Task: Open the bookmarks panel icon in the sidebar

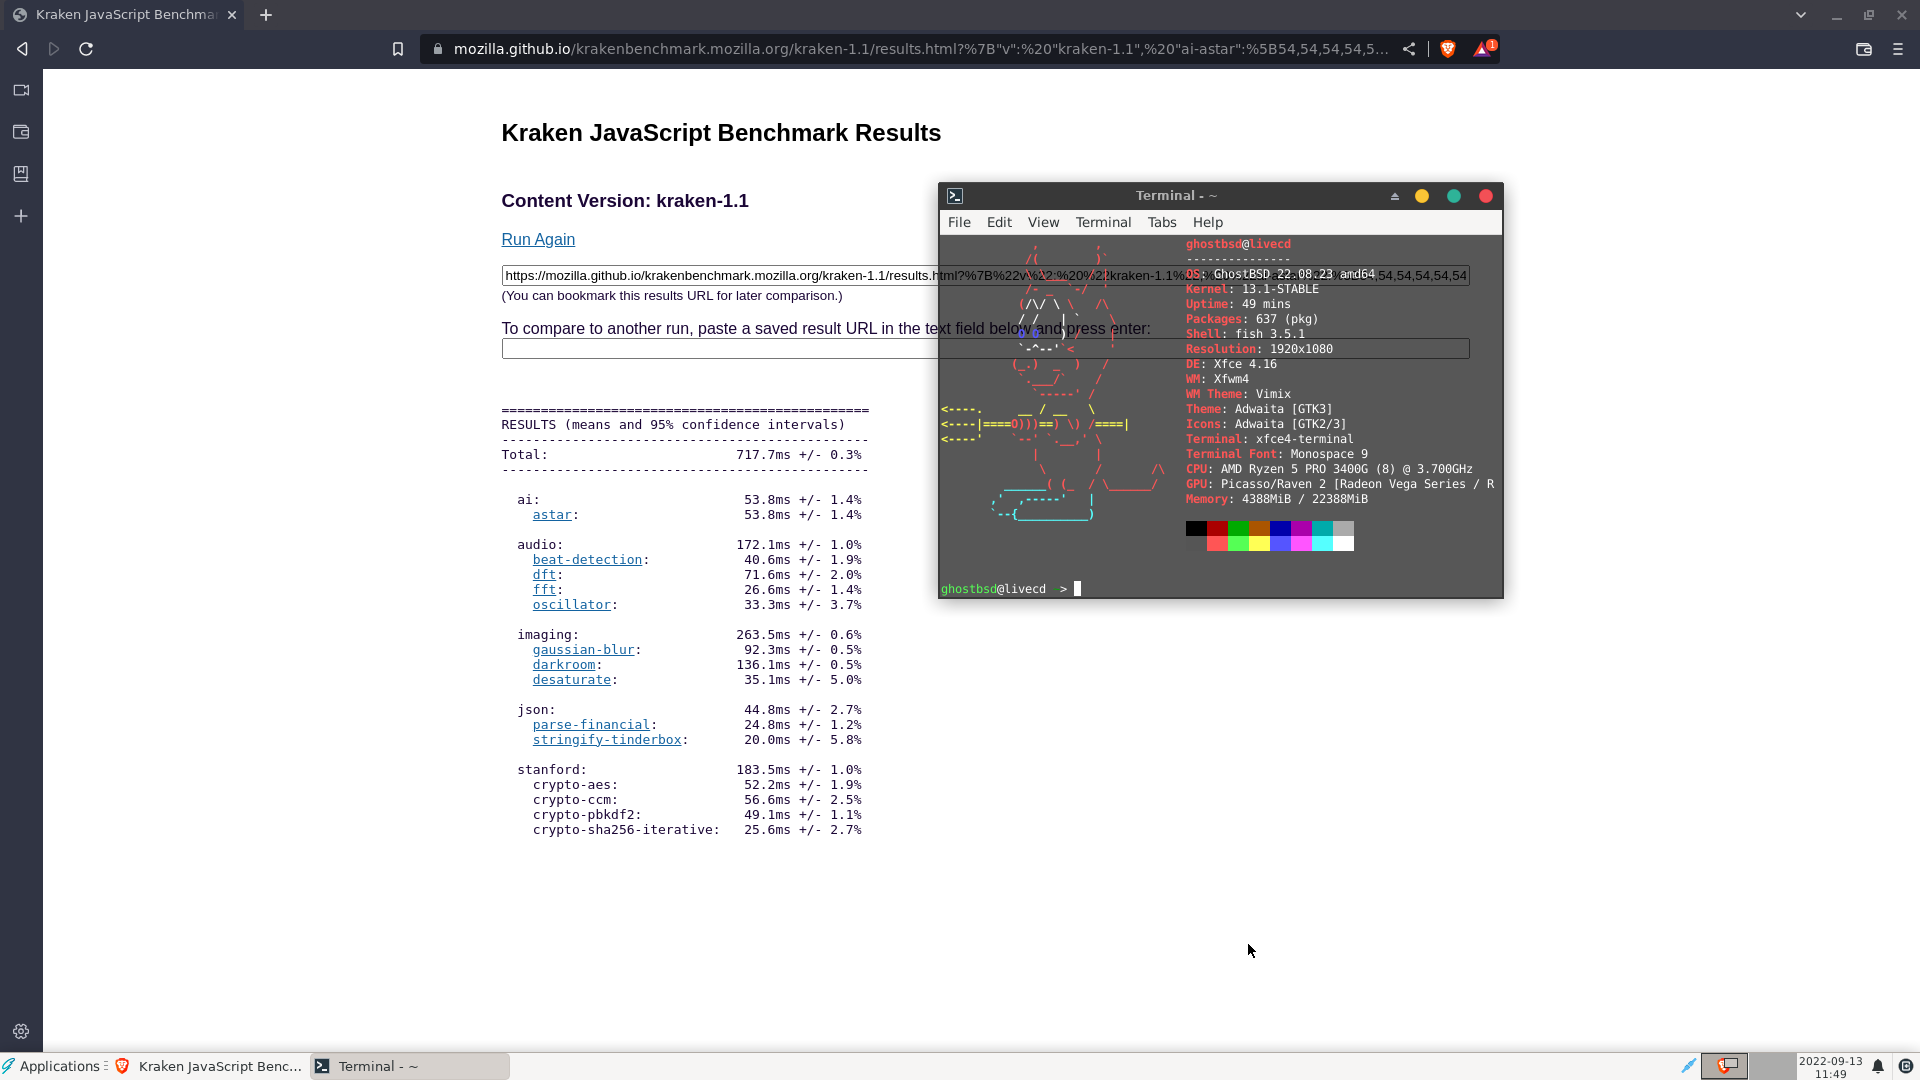Action: 21,174
